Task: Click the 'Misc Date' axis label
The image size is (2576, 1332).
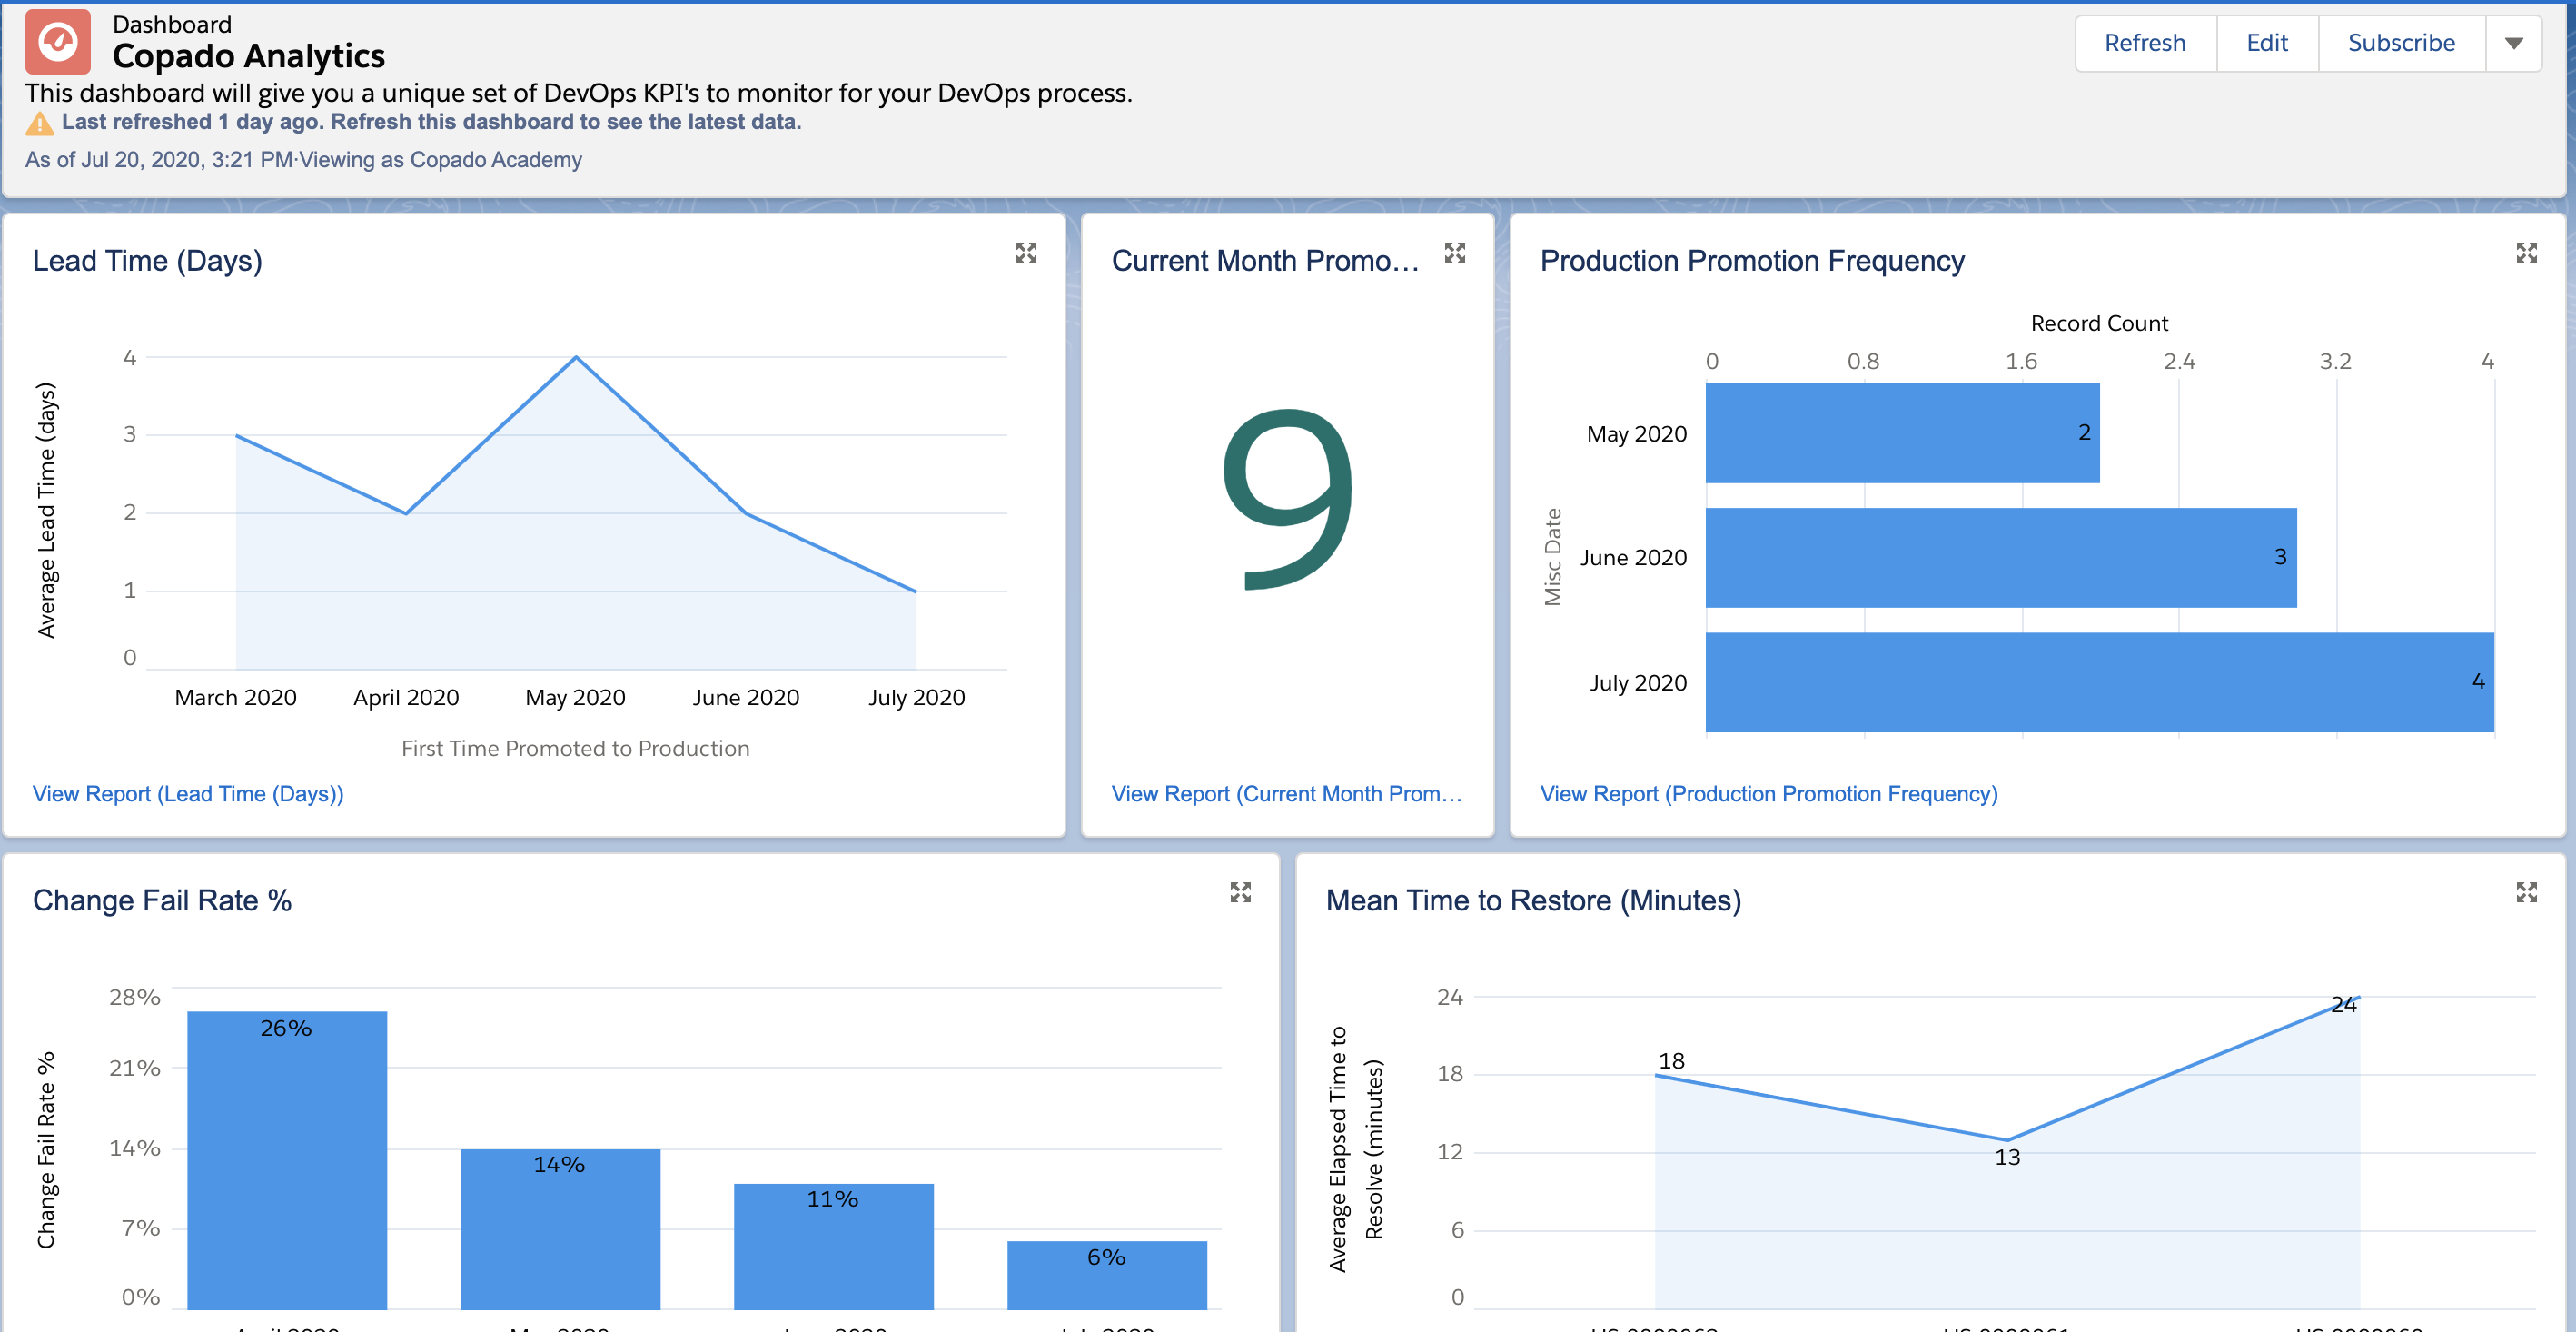Action: pyautogui.click(x=1553, y=557)
